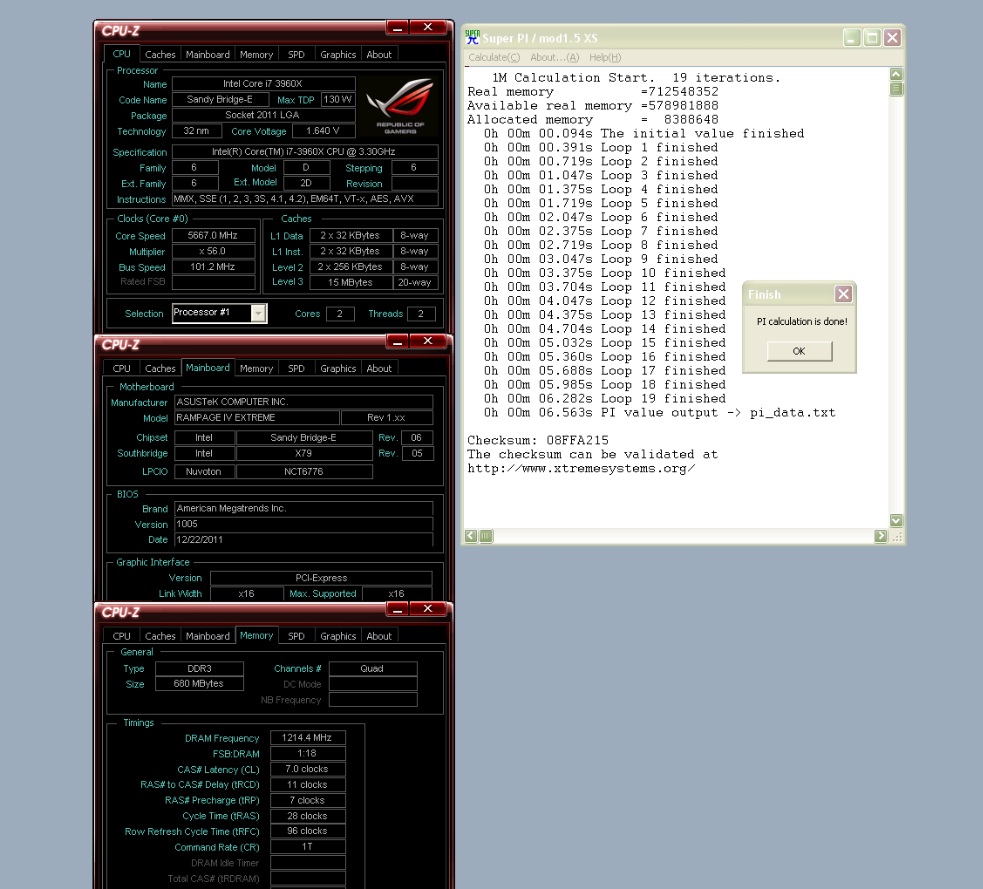Click the Southbridge X79 field
Image resolution: width=983 pixels, height=889 pixels.
point(304,453)
